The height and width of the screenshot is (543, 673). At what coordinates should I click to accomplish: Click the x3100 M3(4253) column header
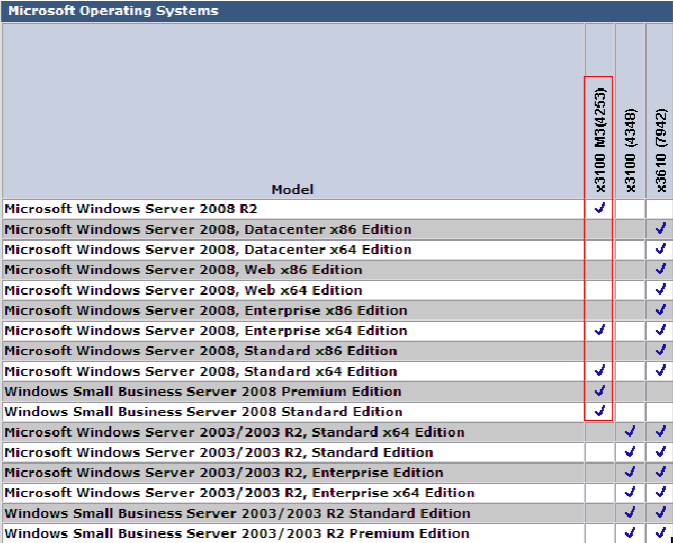coord(600,140)
